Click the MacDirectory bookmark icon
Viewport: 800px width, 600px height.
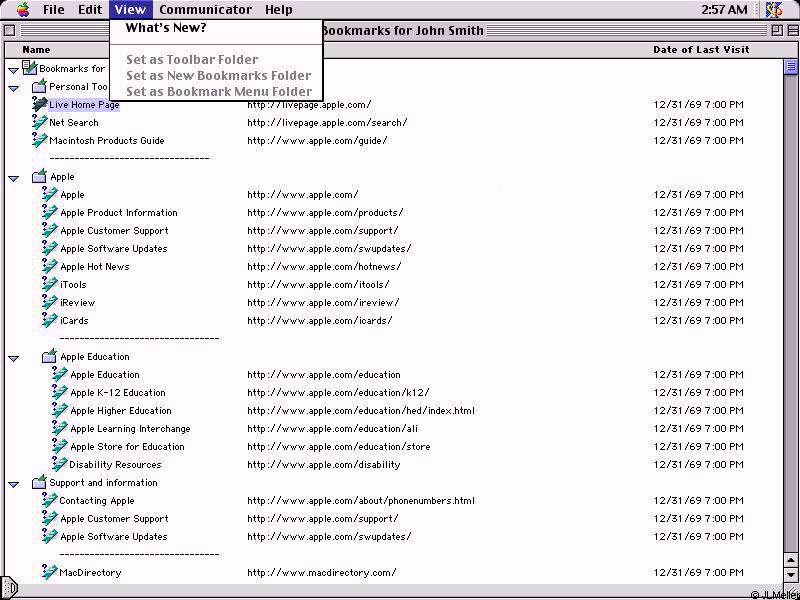[x=49, y=573]
